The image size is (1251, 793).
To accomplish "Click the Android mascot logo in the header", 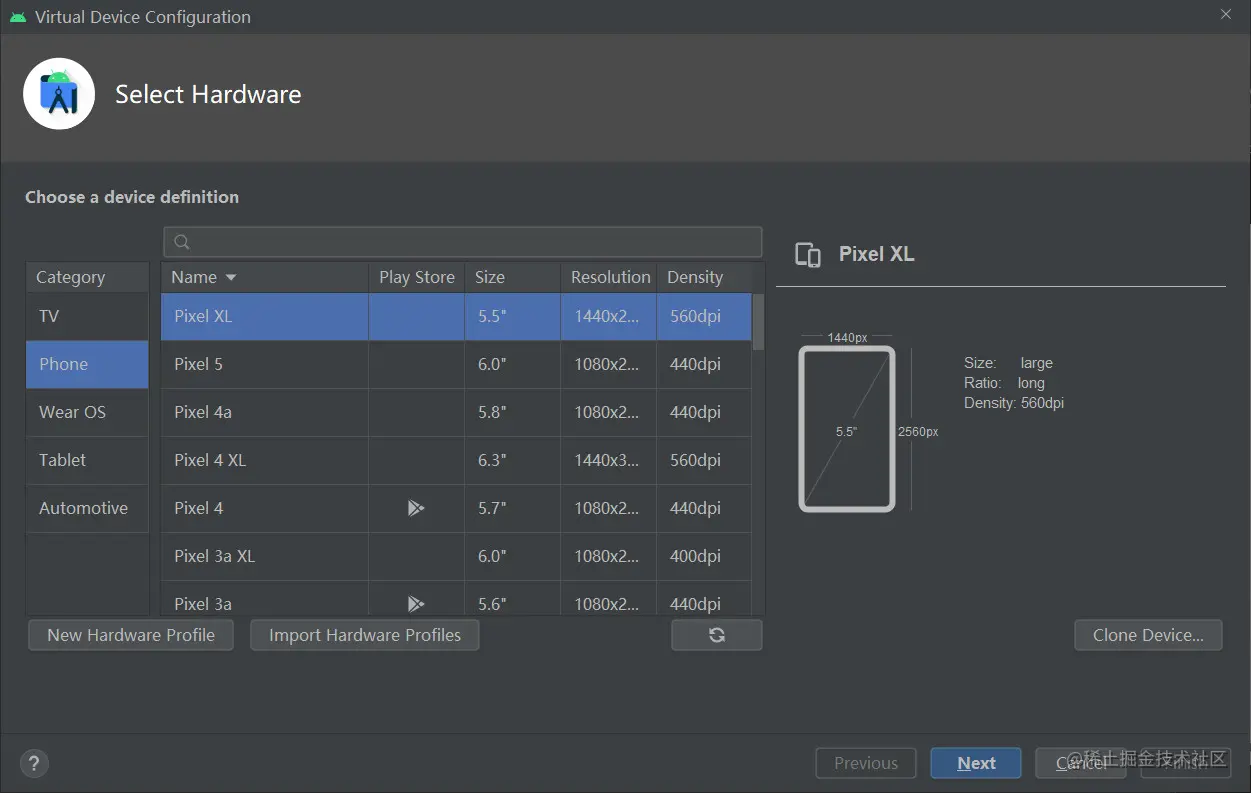I will pyautogui.click(x=59, y=92).
